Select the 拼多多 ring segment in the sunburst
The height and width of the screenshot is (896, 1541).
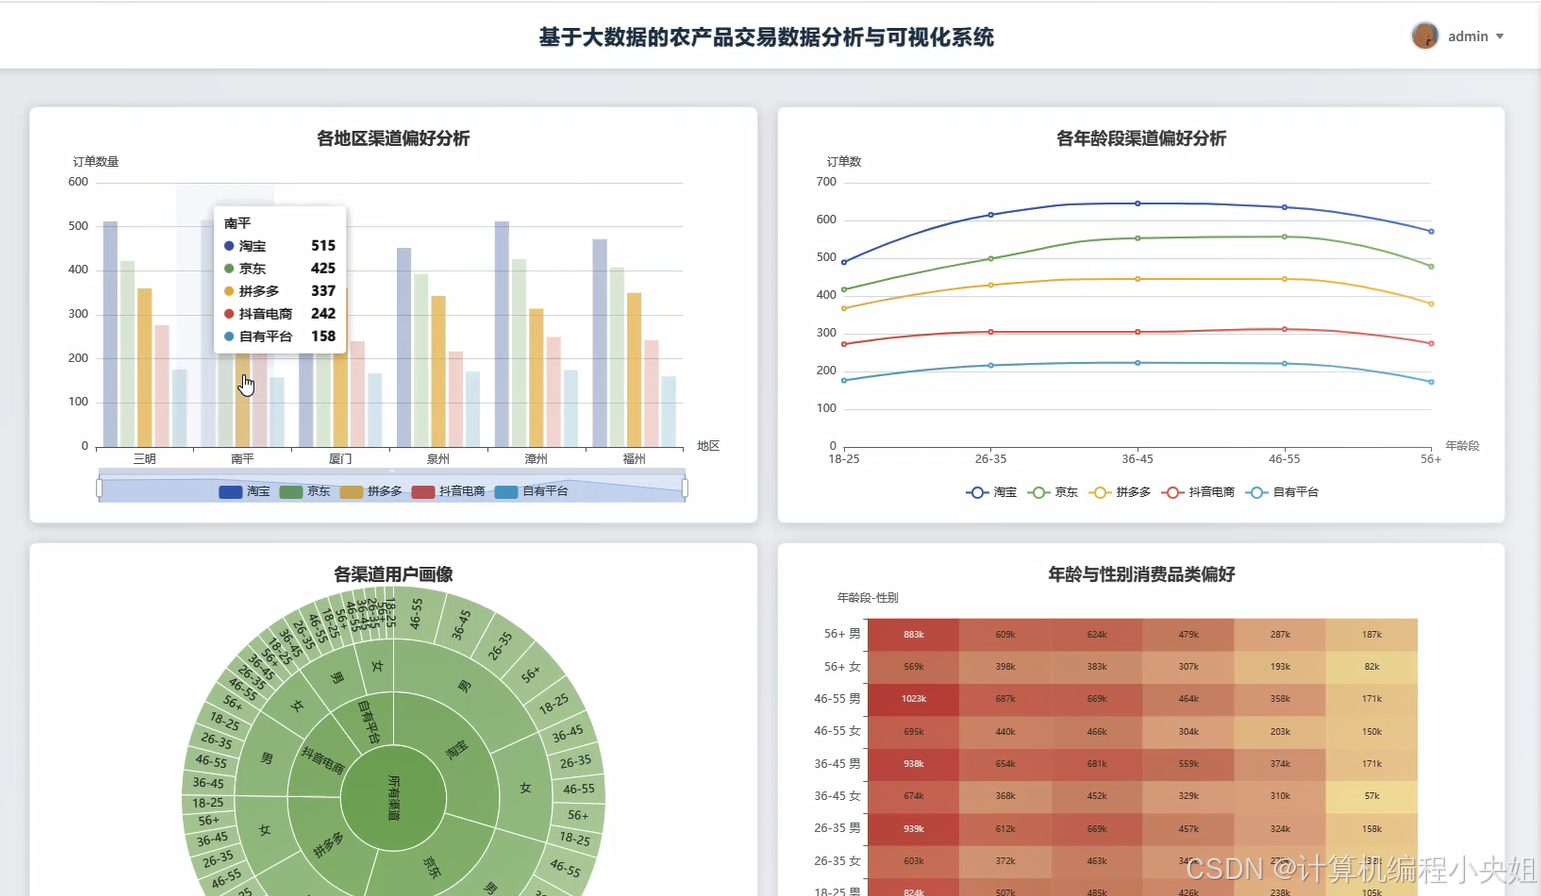[x=328, y=845]
